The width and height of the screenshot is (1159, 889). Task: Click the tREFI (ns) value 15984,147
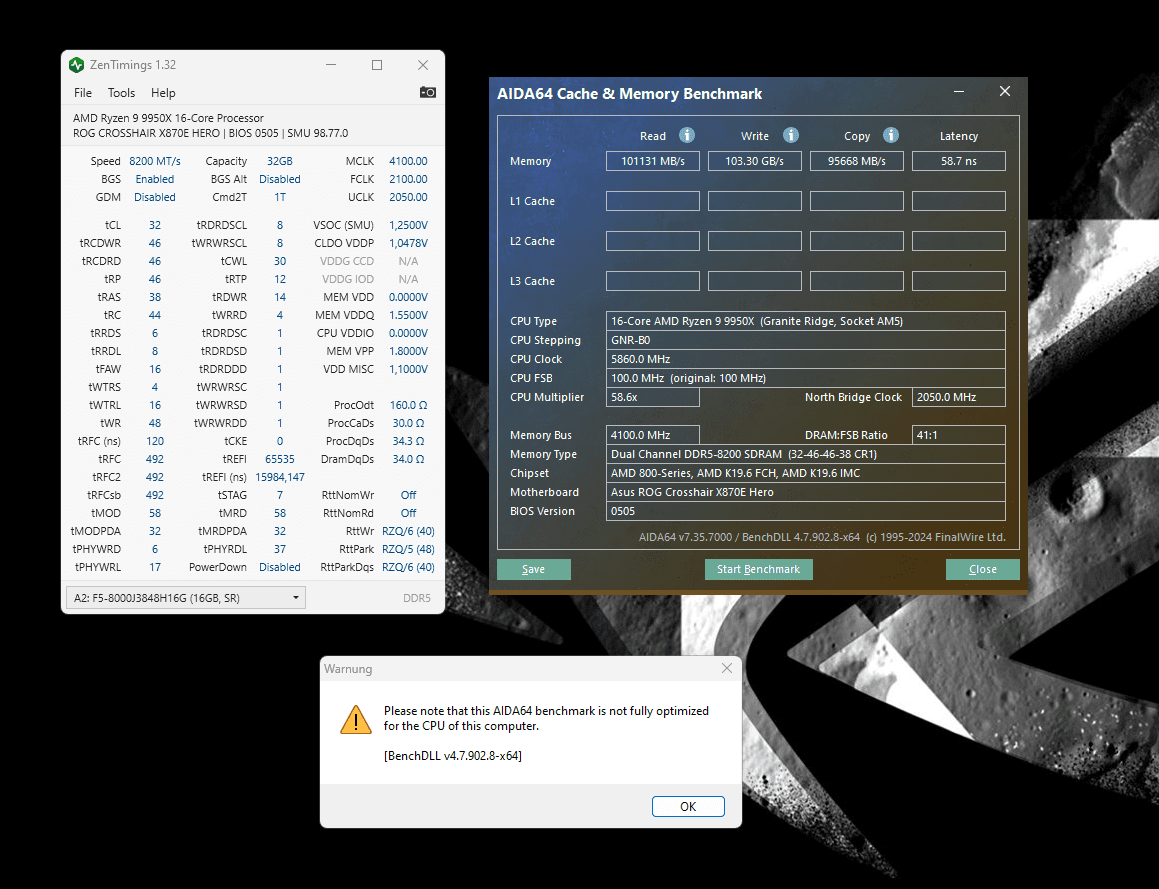tap(279, 477)
